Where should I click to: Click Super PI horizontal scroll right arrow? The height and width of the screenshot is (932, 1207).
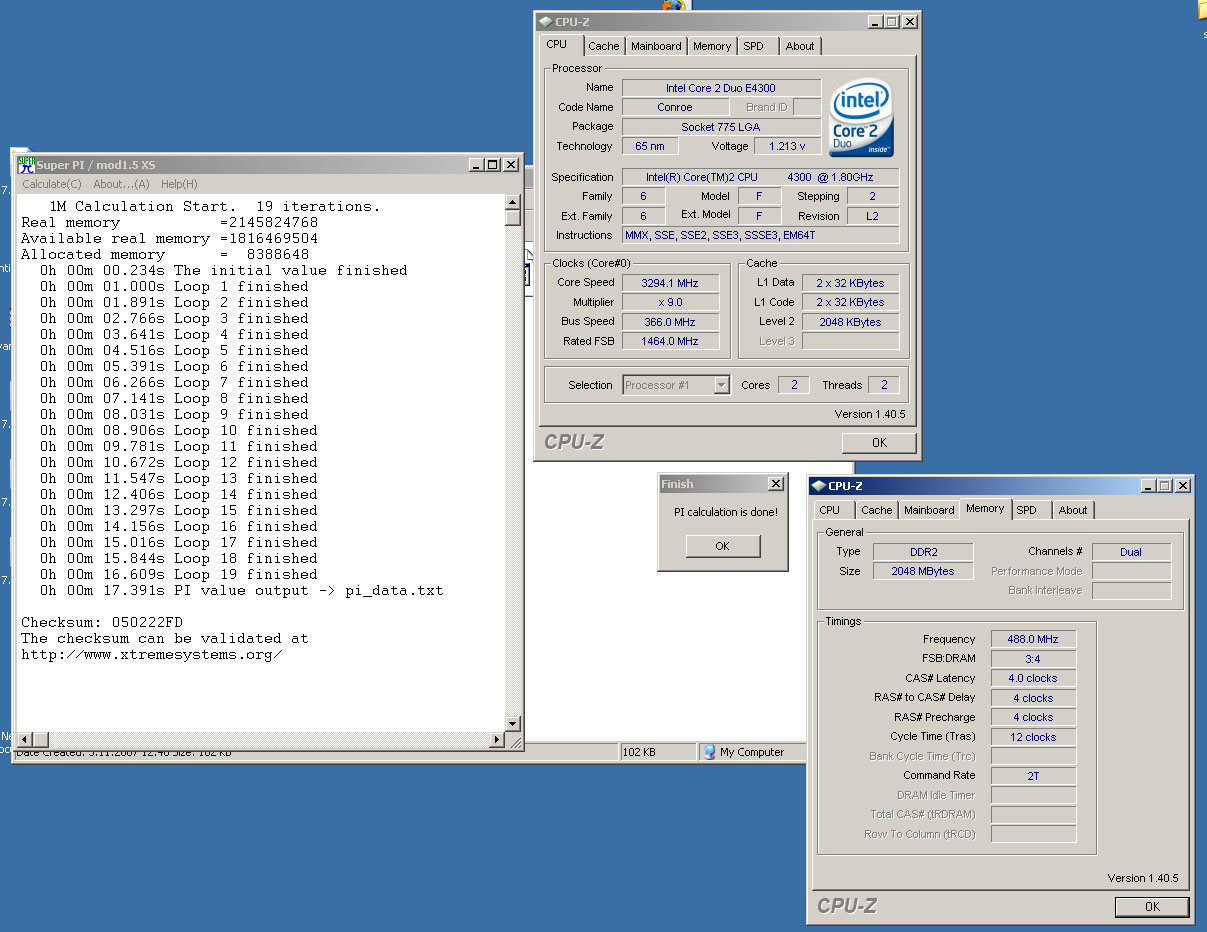coord(497,740)
